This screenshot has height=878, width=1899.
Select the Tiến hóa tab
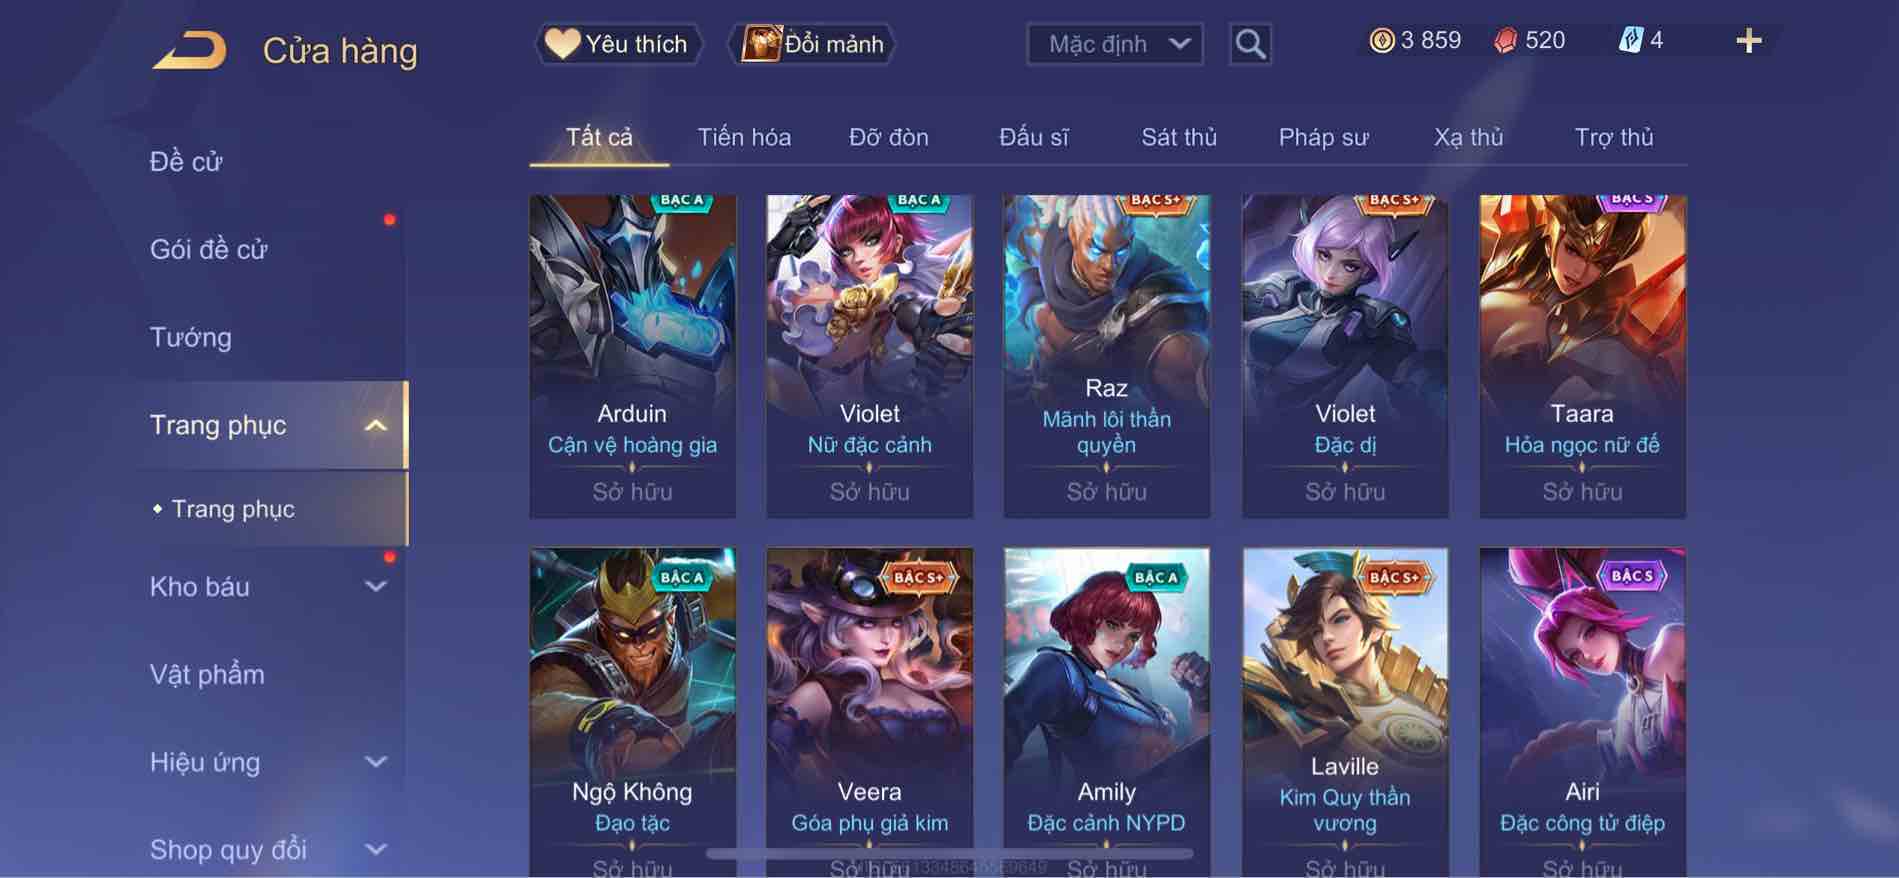[744, 137]
